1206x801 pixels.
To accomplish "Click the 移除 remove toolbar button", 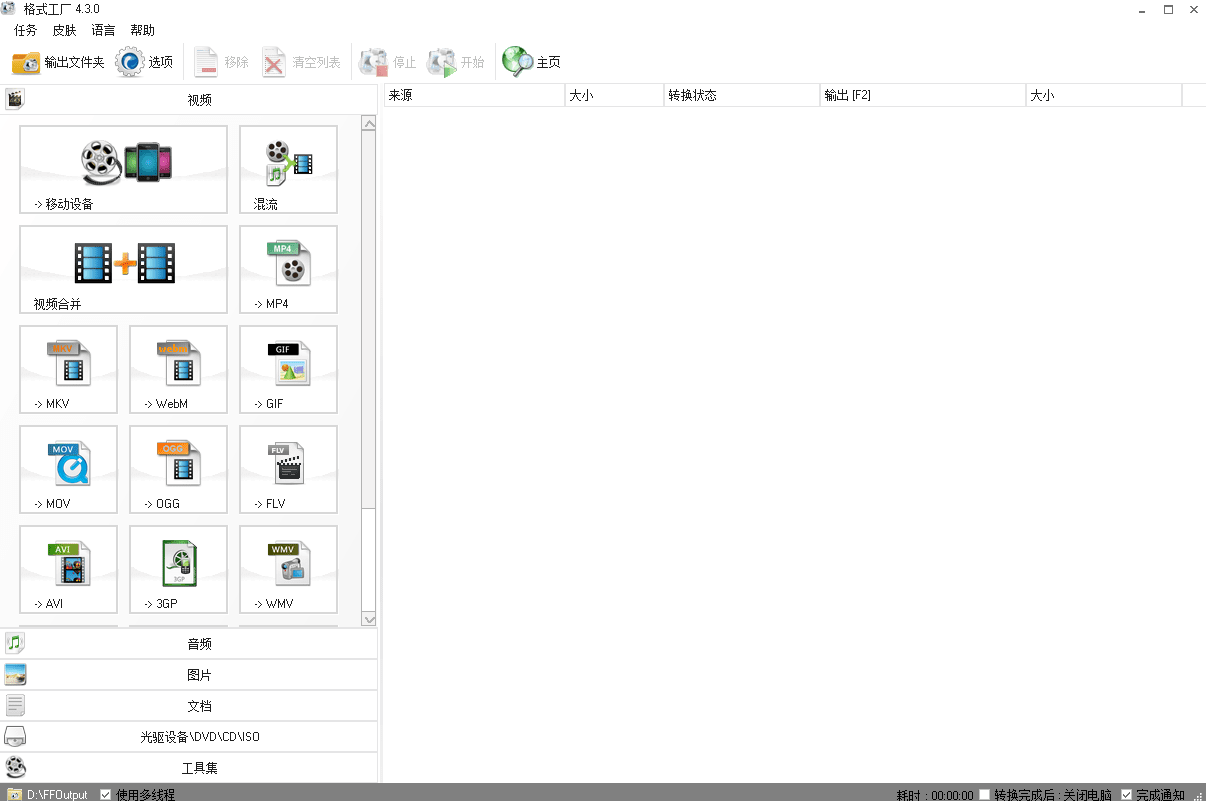I will 221,62.
